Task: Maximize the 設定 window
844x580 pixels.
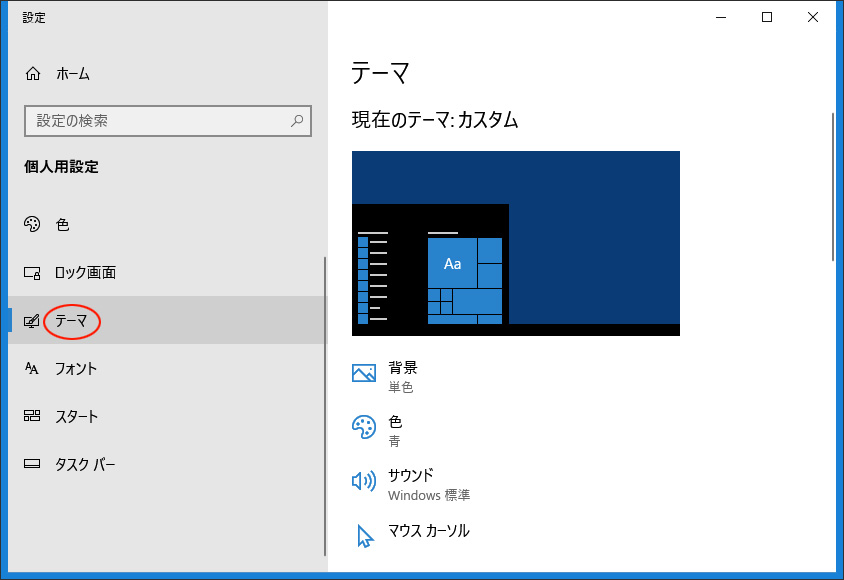Action: click(x=767, y=17)
